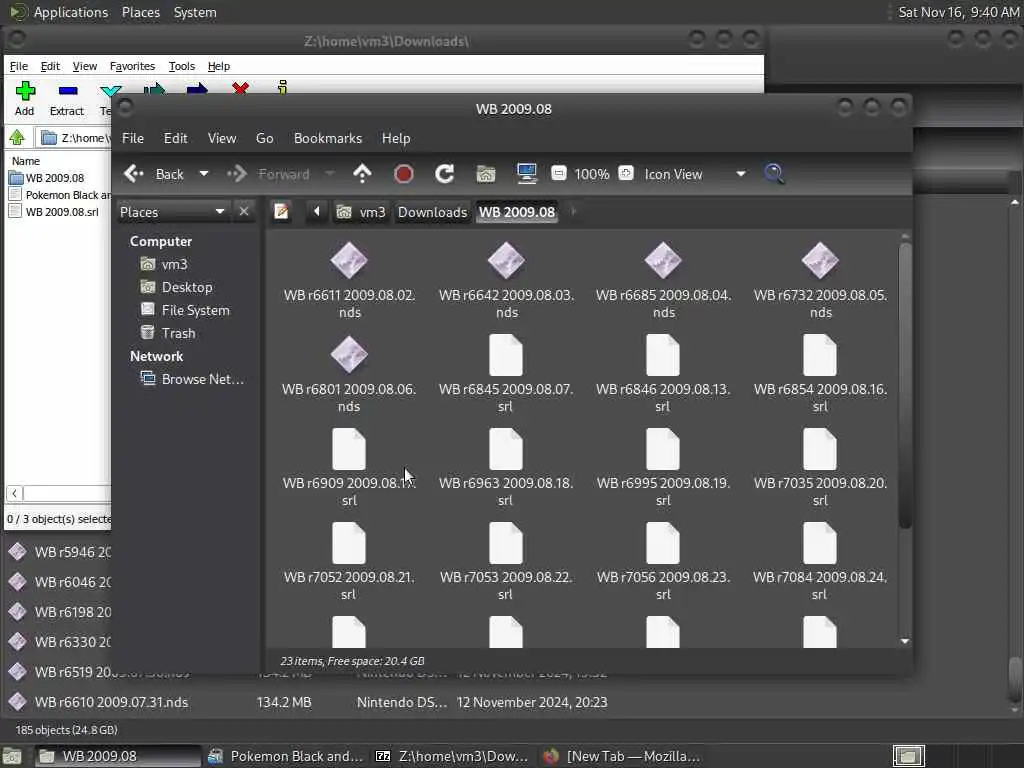Click the red Stop loading icon
Viewport: 1024px width, 768px height.
click(404, 174)
